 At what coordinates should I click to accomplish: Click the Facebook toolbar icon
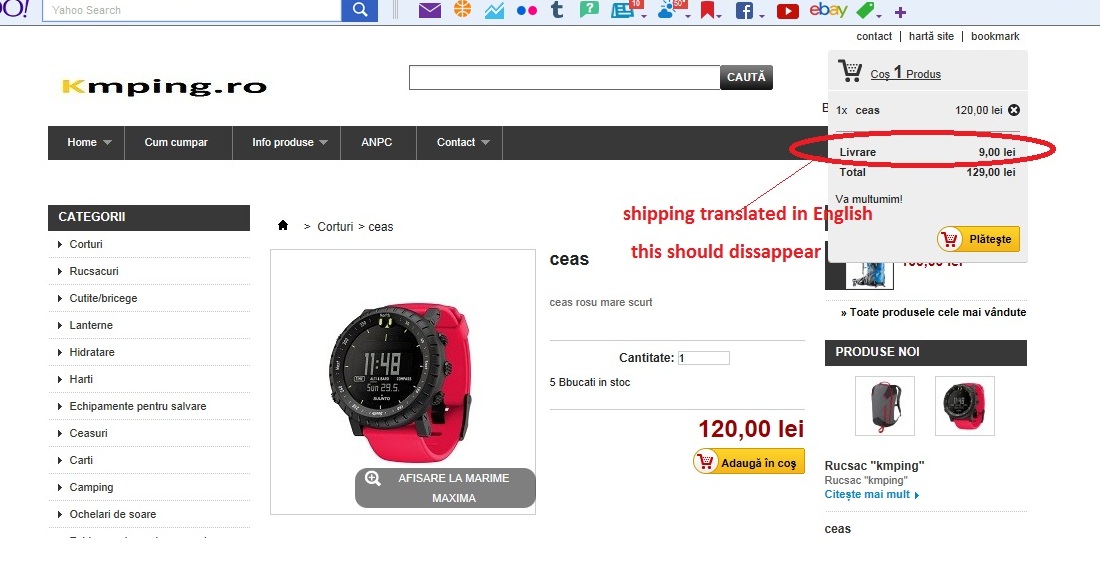point(744,11)
